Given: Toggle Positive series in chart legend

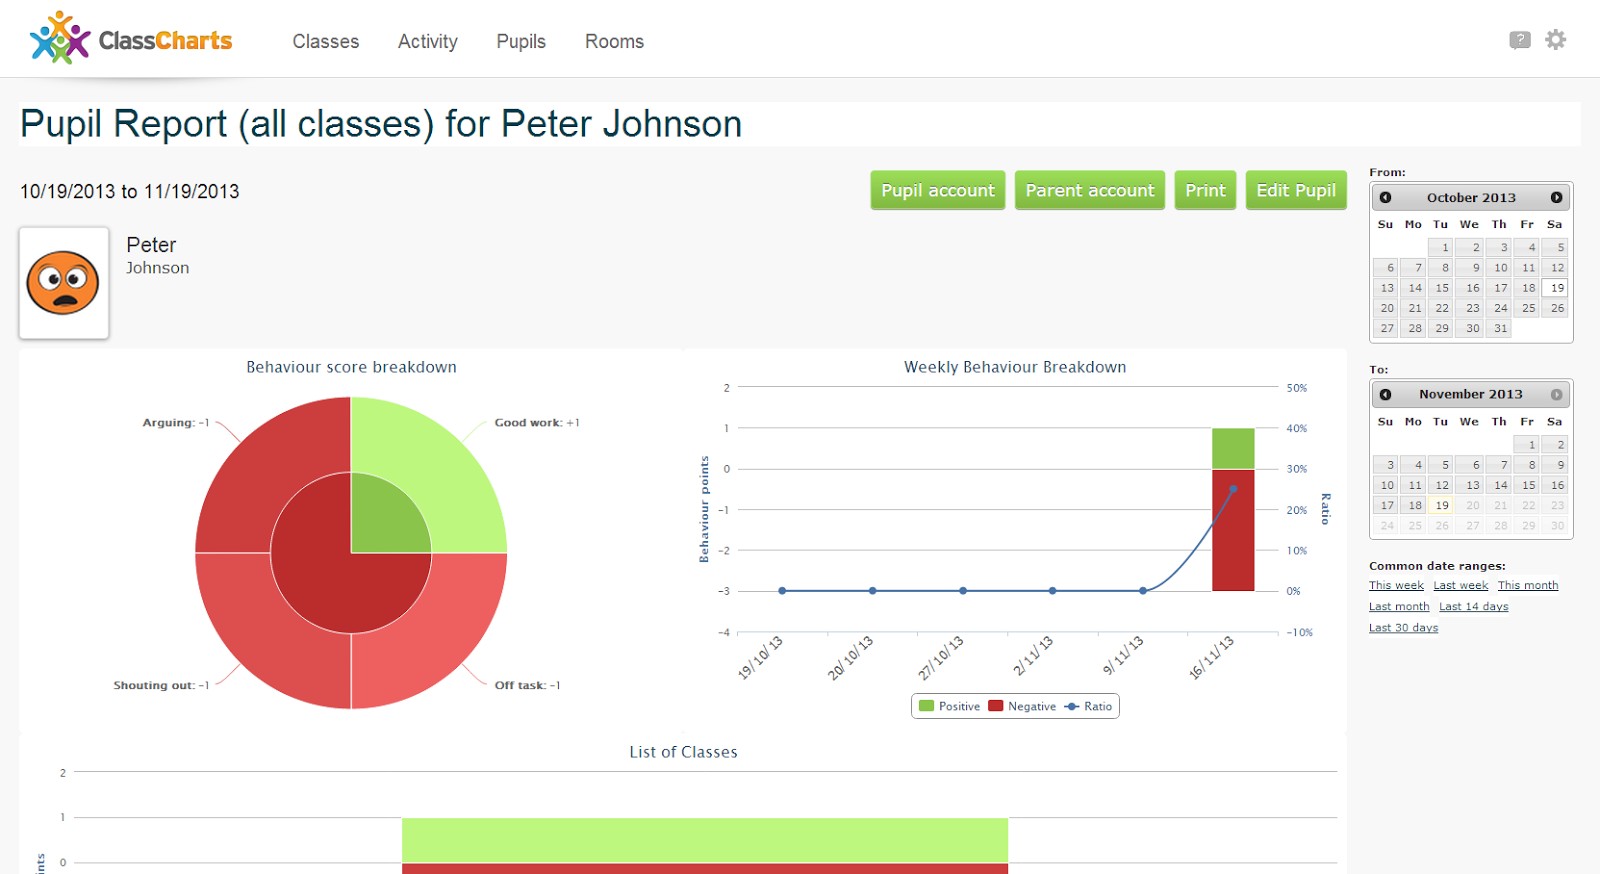Looking at the screenshot, I should coord(949,706).
